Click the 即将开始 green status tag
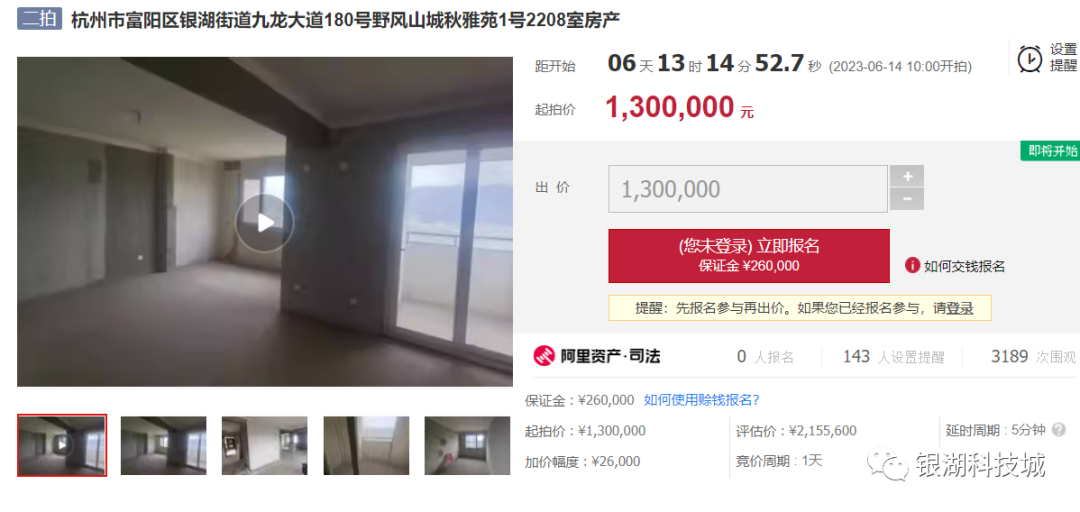This screenshot has width=1080, height=512. (x=1050, y=151)
